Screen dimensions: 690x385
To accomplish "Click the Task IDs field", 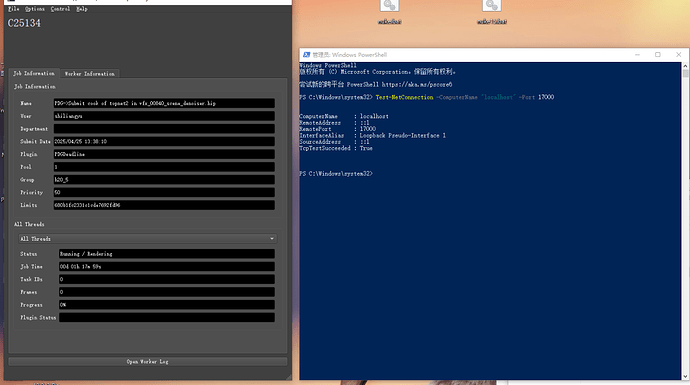I will click(x=167, y=279).
